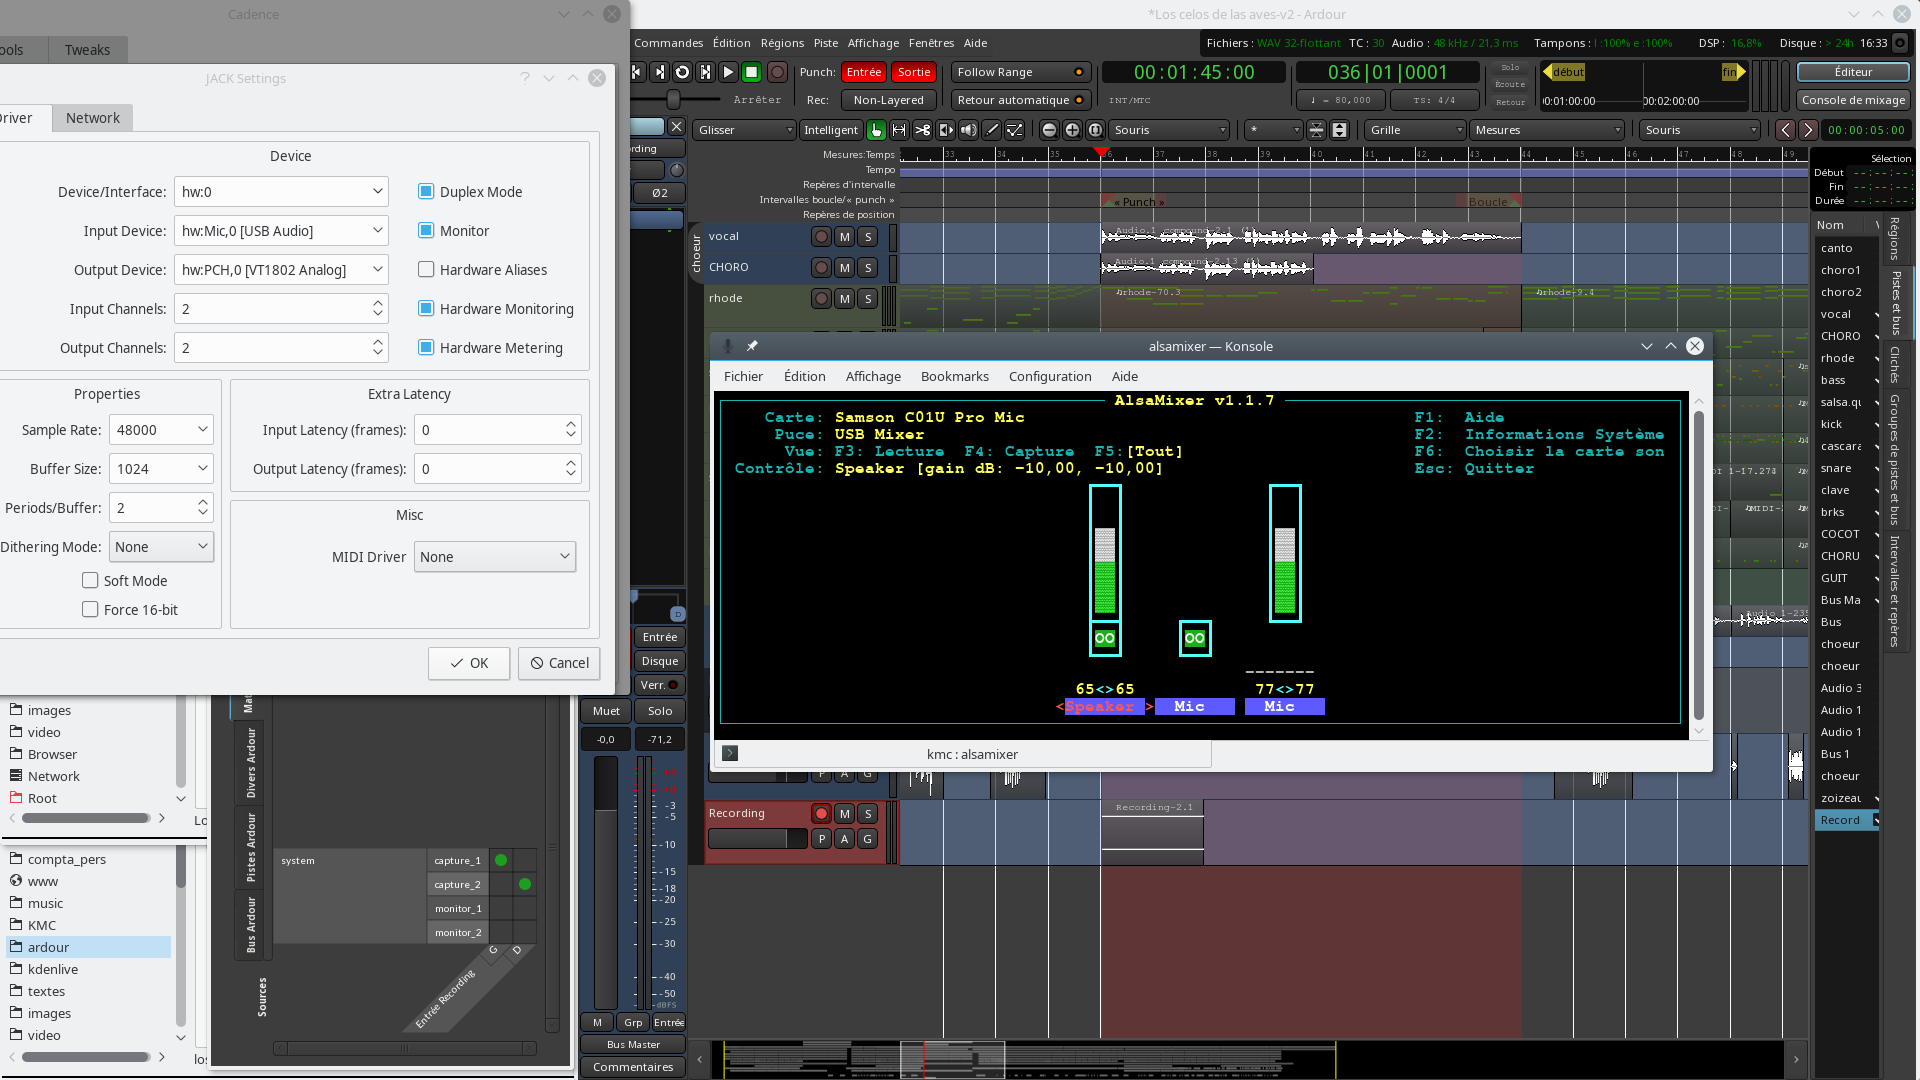The height and width of the screenshot is (1080, 1920).
Task: Open the Sample Rate dropdown
Action: click(161, 430)
